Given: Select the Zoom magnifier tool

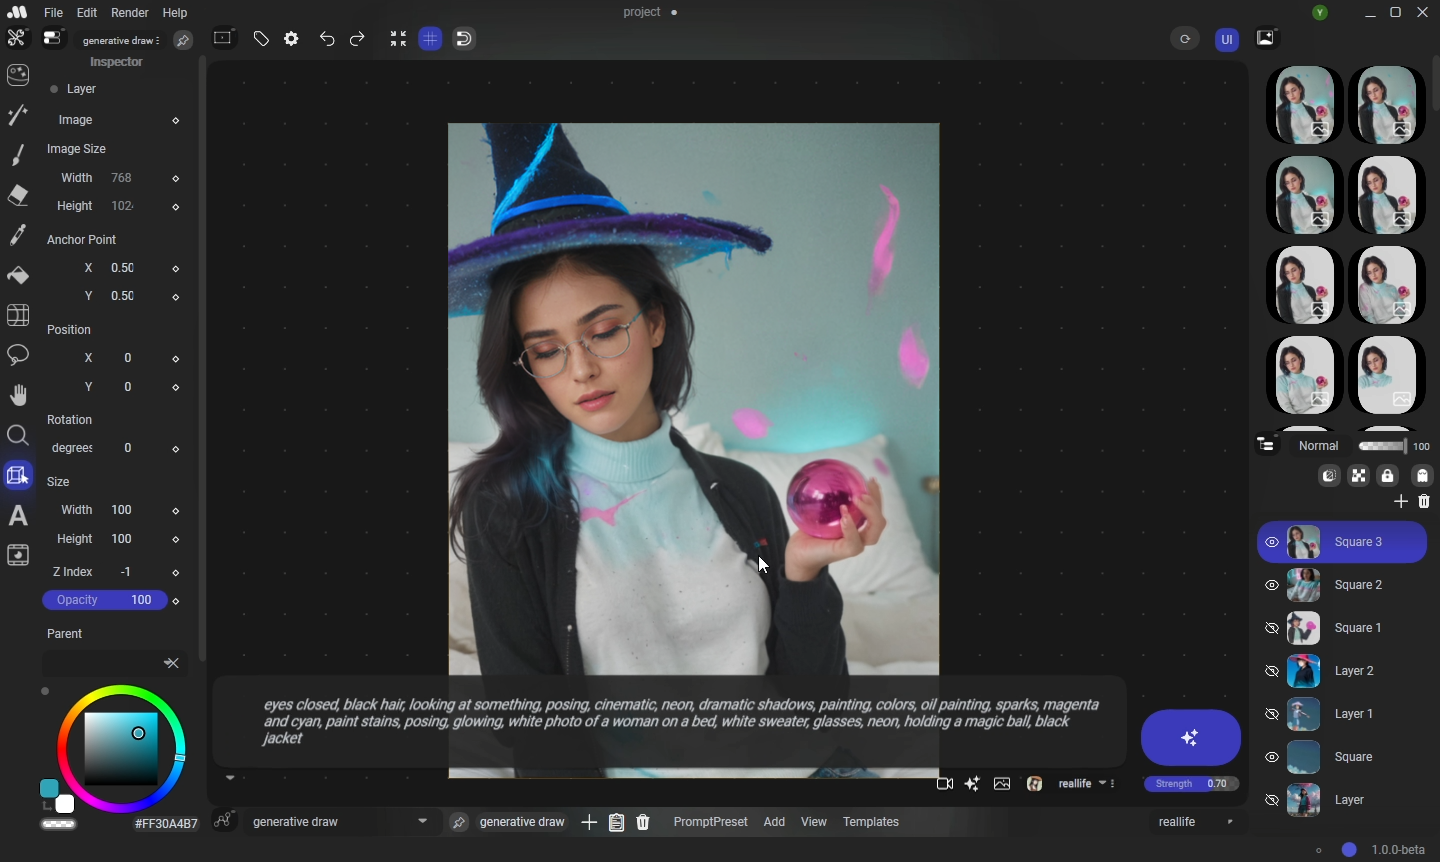Looking at the screenshot, I should tap(18, 436).
